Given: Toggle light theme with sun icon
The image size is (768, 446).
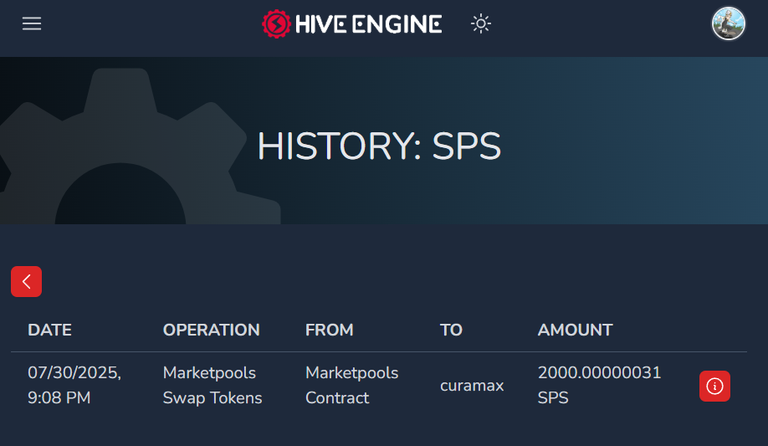Looking at the screenshot, I should [480, 23].
